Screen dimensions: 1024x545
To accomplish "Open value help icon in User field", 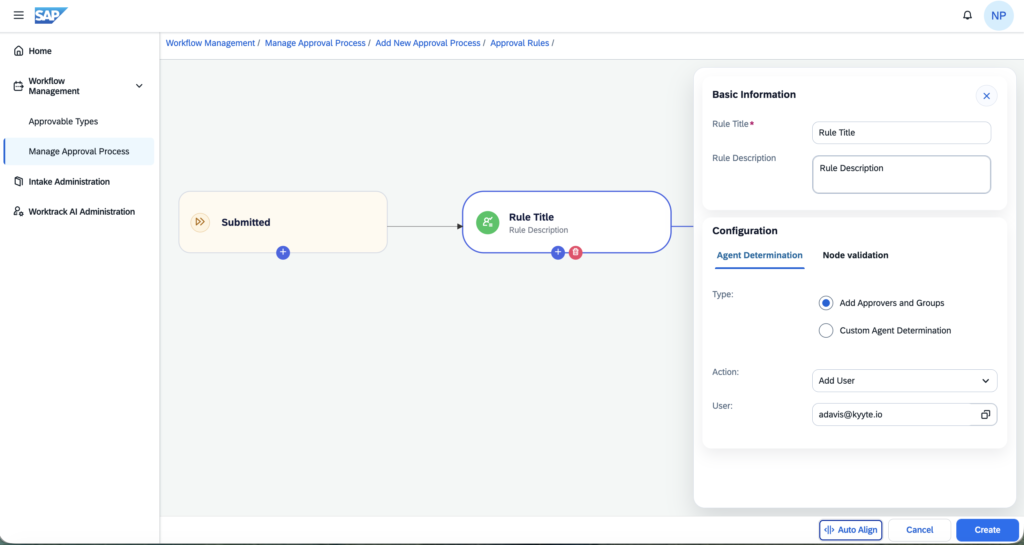I will pos(985,414).
